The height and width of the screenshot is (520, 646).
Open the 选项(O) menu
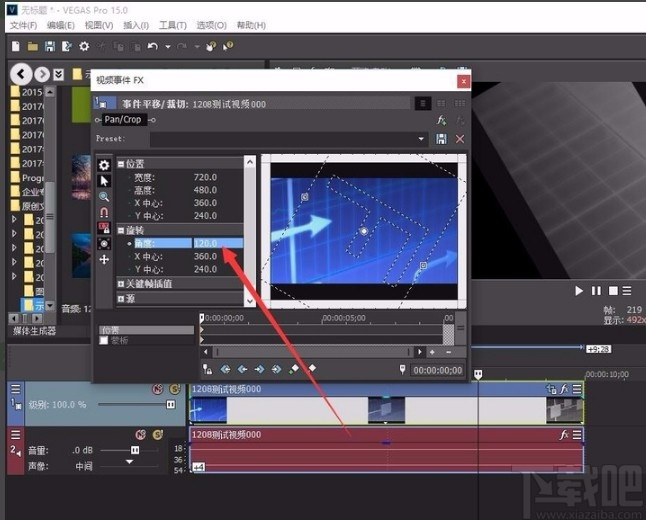(211, 25)
